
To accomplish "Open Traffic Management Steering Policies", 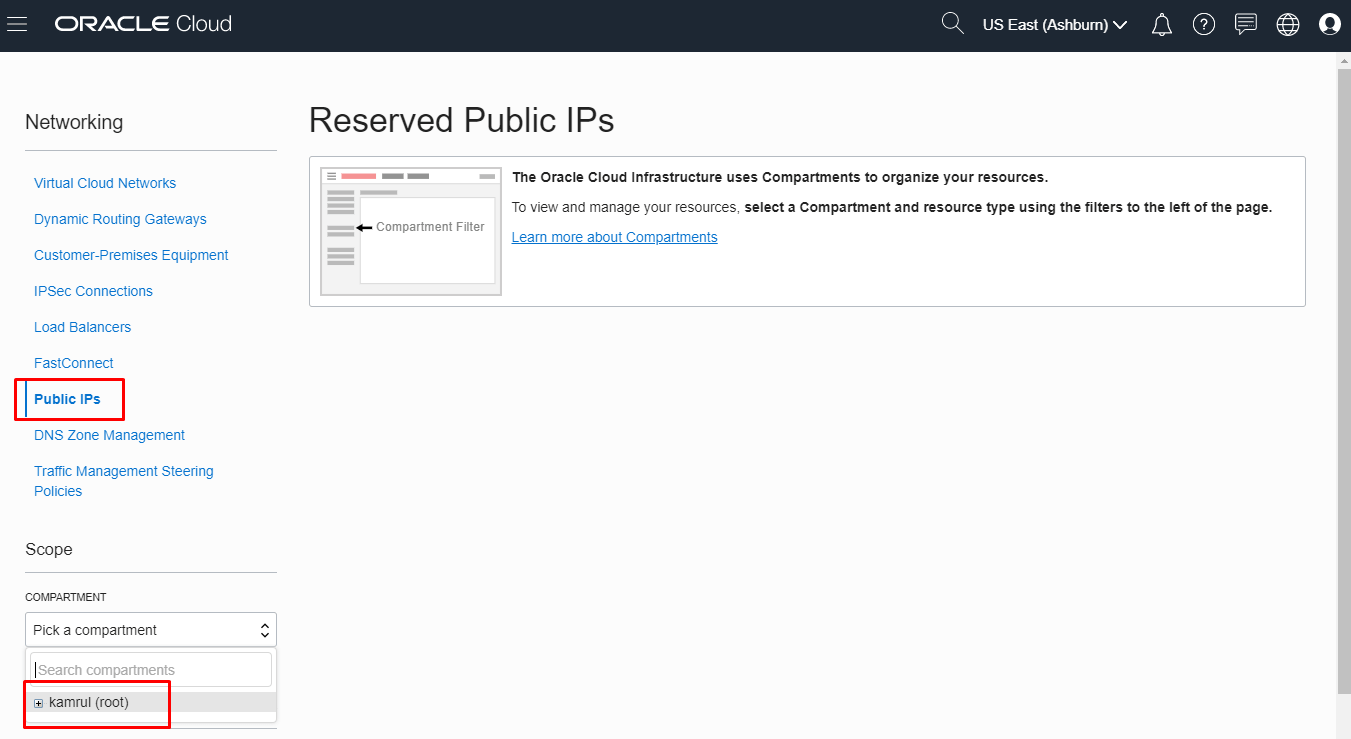I will click(124, 481).
